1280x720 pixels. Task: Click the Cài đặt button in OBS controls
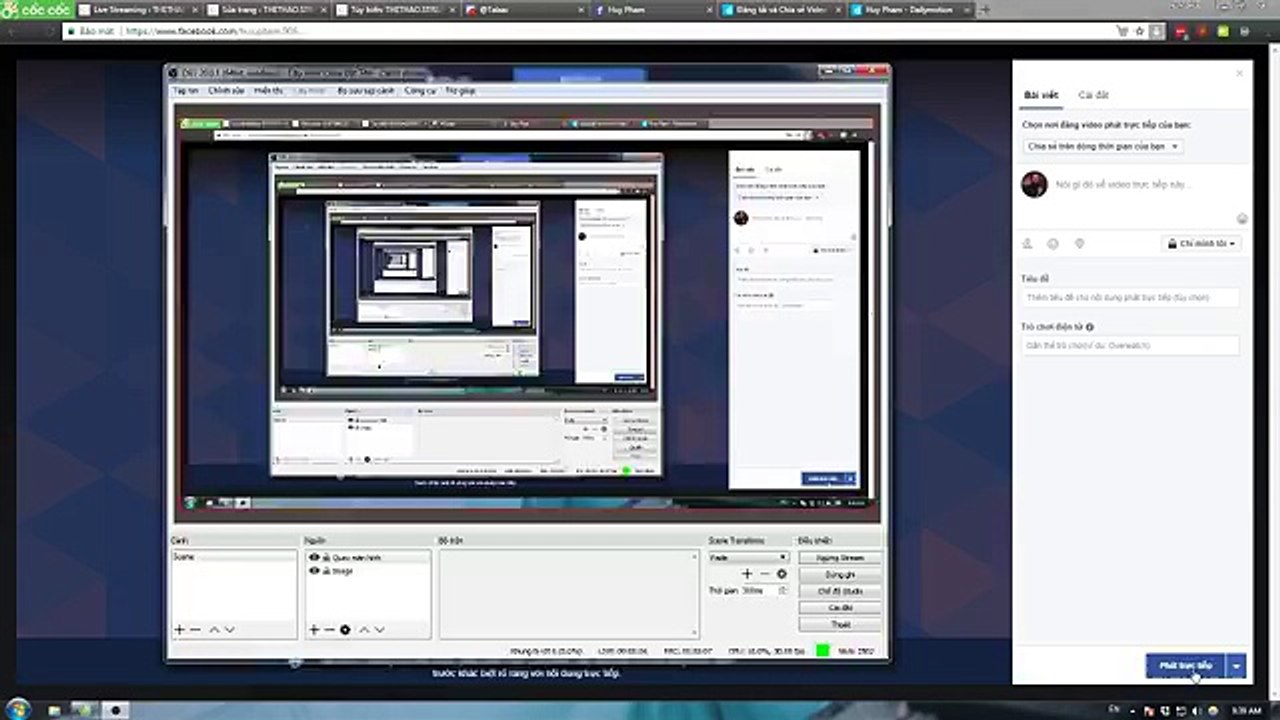(x=840, y=608)
